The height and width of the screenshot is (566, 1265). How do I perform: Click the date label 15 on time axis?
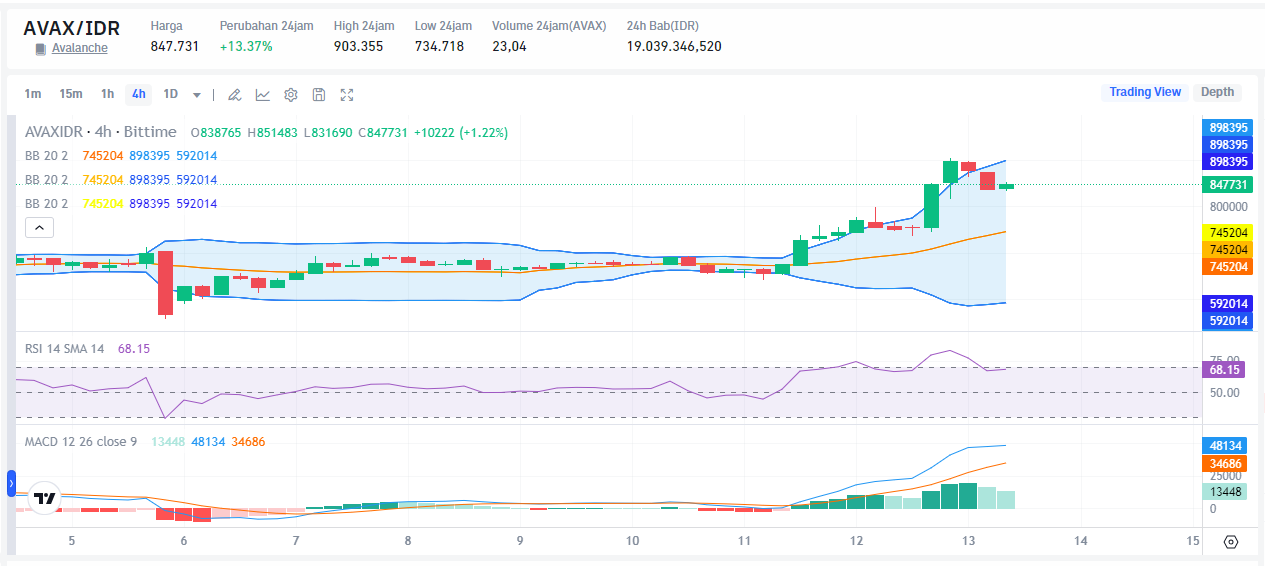(x=1192, y=541)
